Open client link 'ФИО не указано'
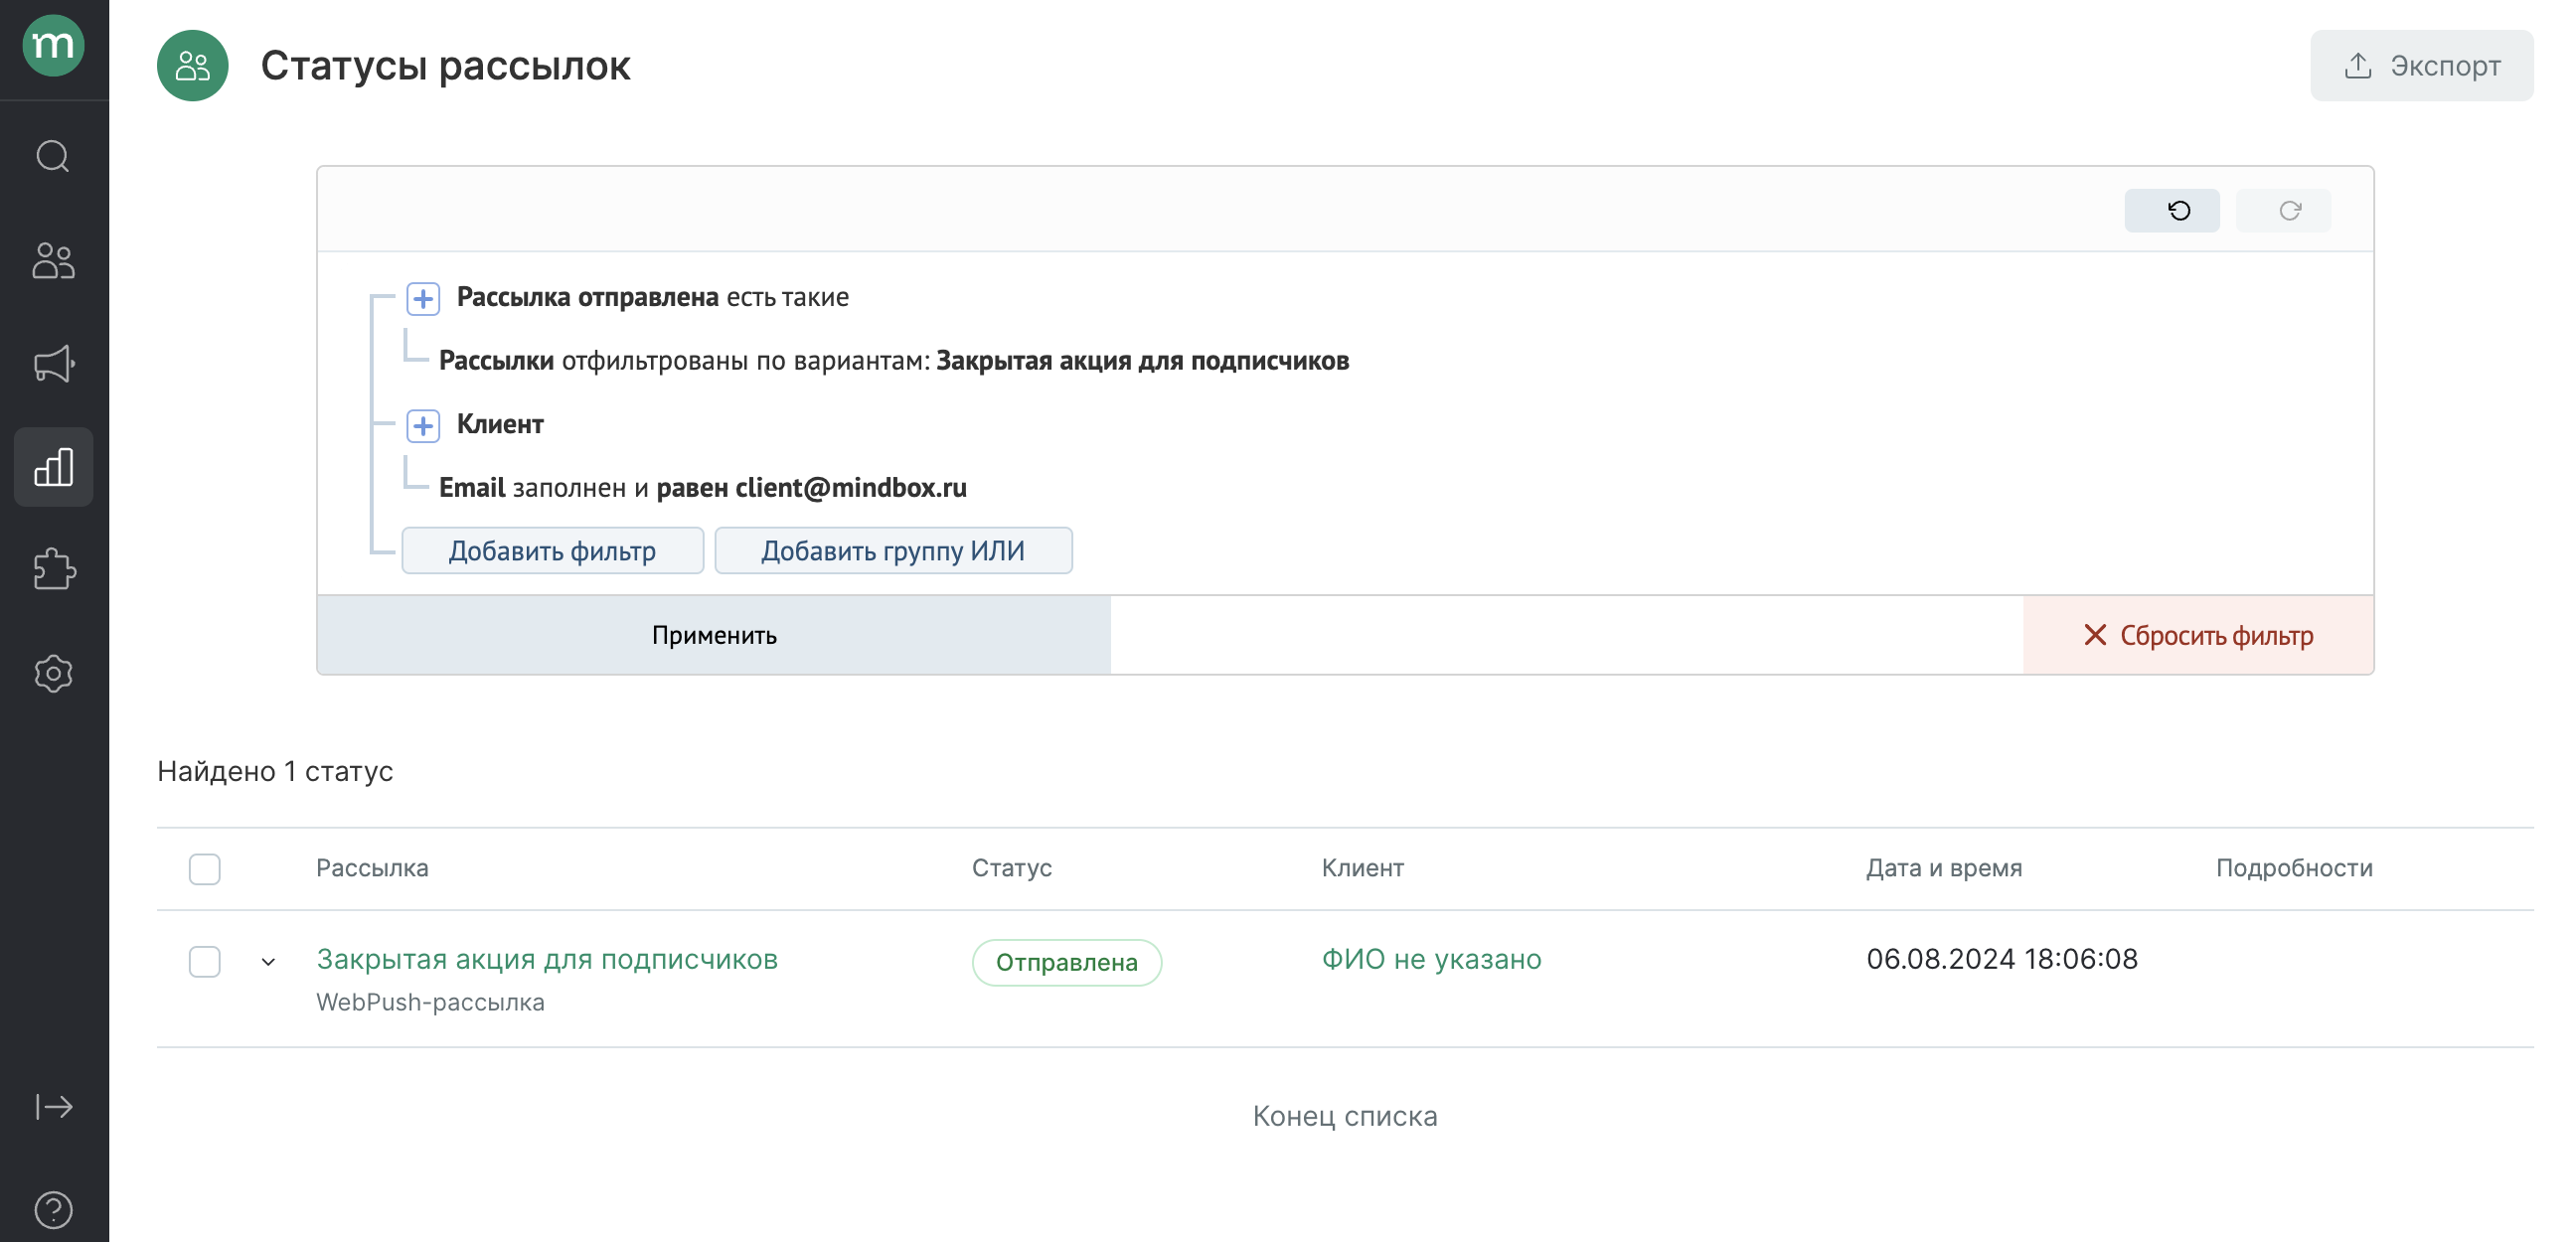The height and width of the screenshot is (1242, 2576). pyautogui.click(x=1431, y=959)
